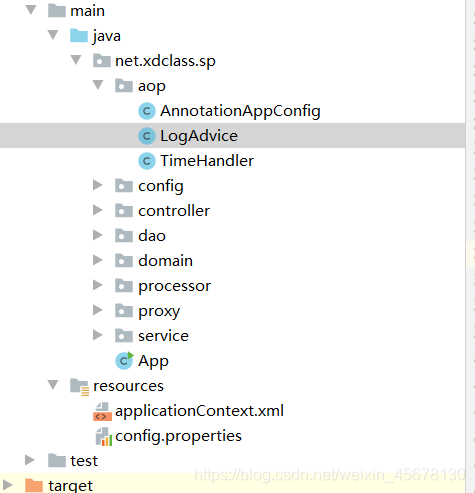This screenshot has width=475, height=493.
Task: Select the proxy package name
Action: click(x=159, y=312)
